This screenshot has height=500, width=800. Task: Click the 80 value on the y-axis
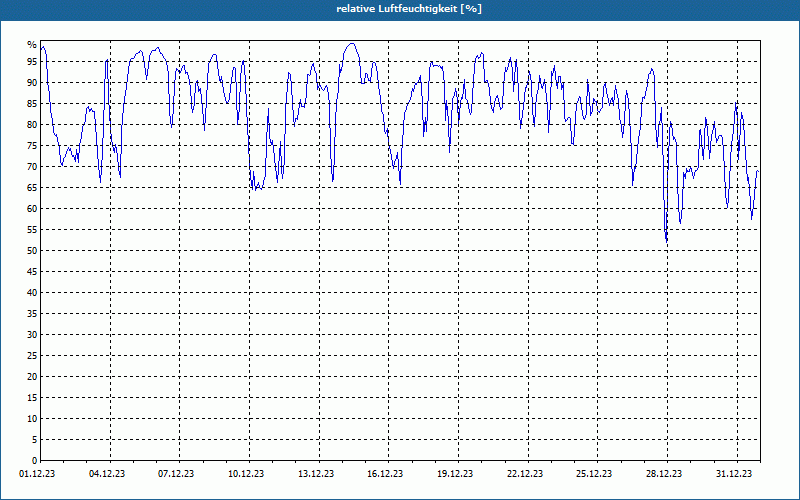[x=32, y=124]
